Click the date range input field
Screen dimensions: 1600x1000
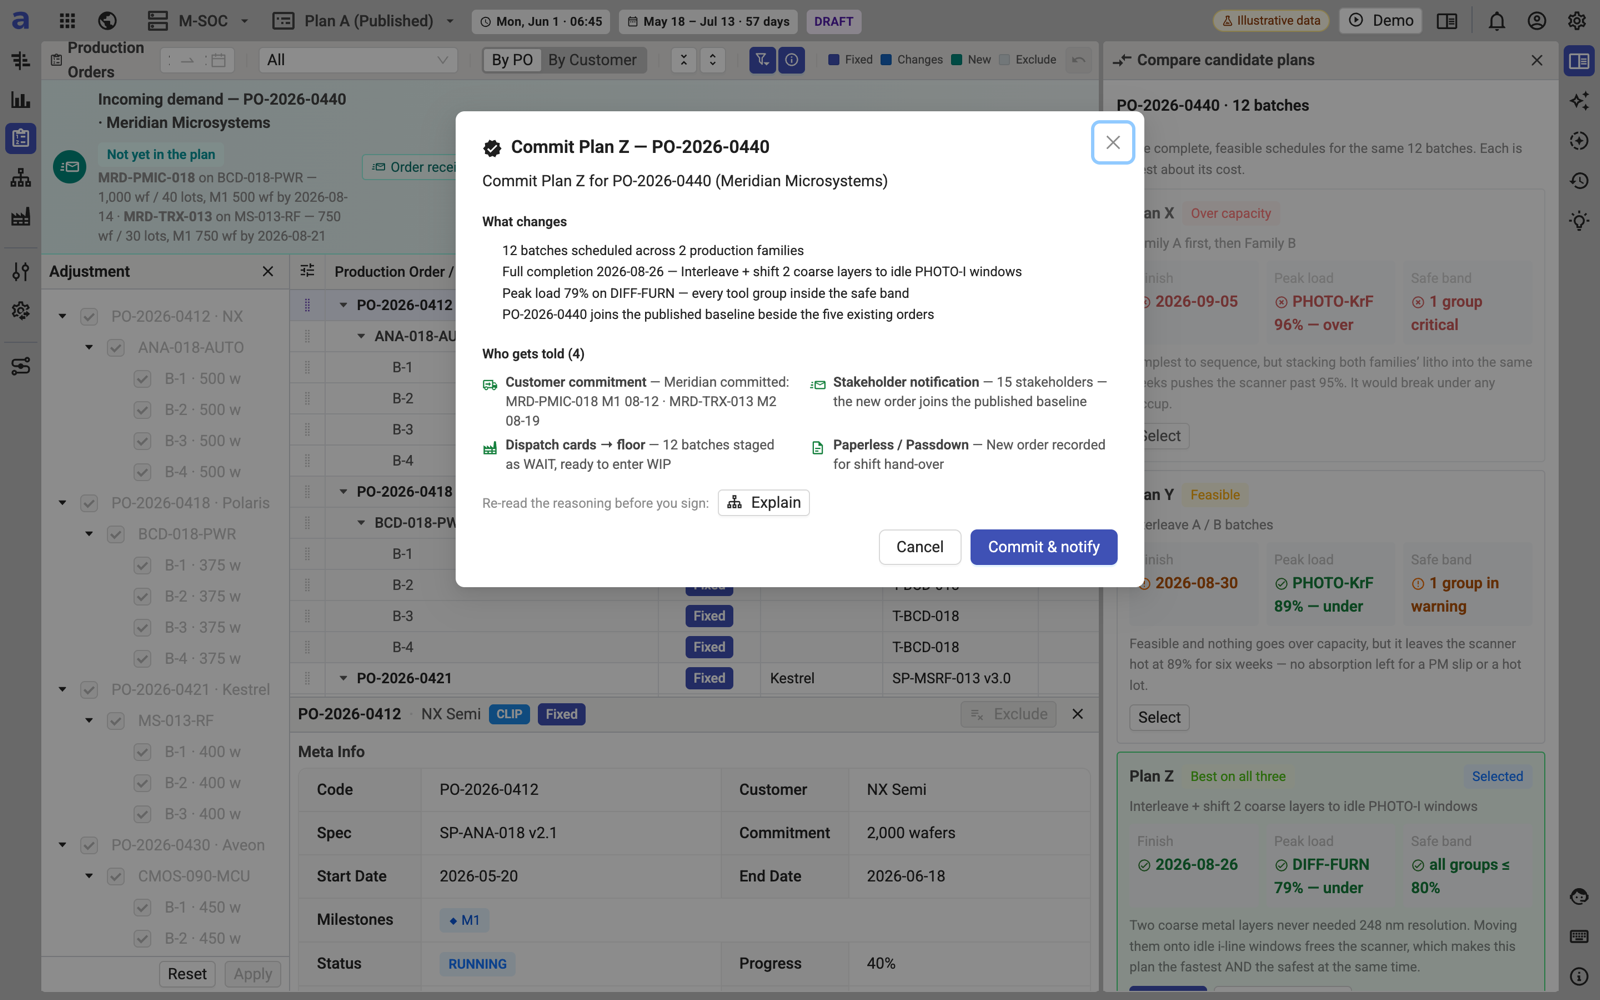pos(197,60)
